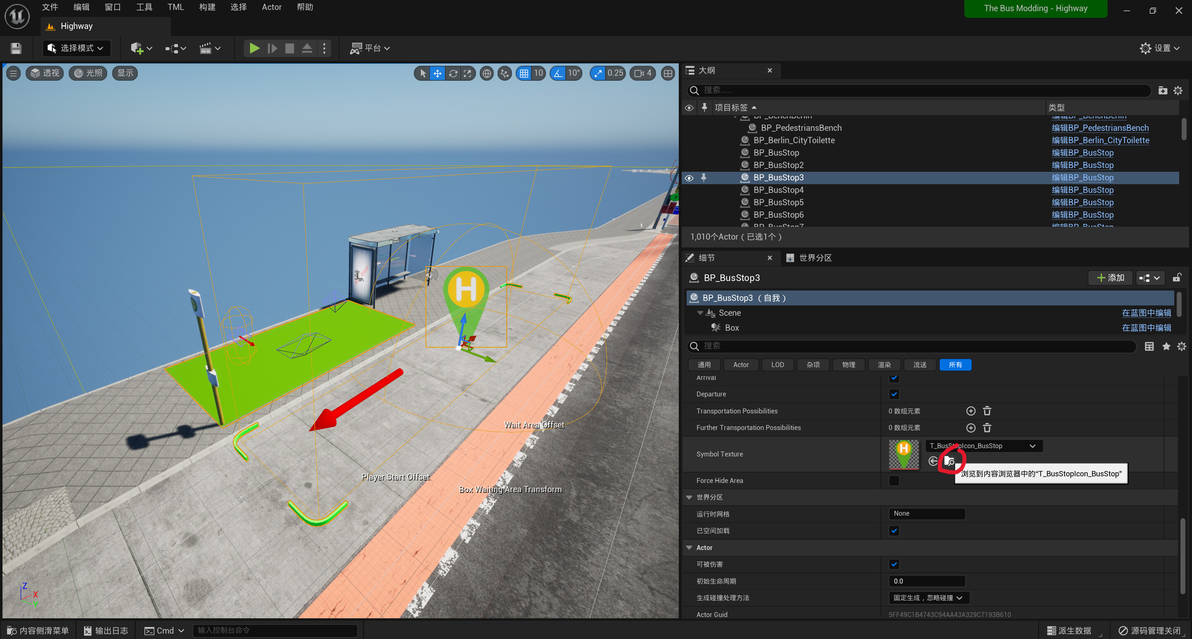
Task: Toggle visibility eye for BP_BusStop3 row
Action: (x=689, y=178)
